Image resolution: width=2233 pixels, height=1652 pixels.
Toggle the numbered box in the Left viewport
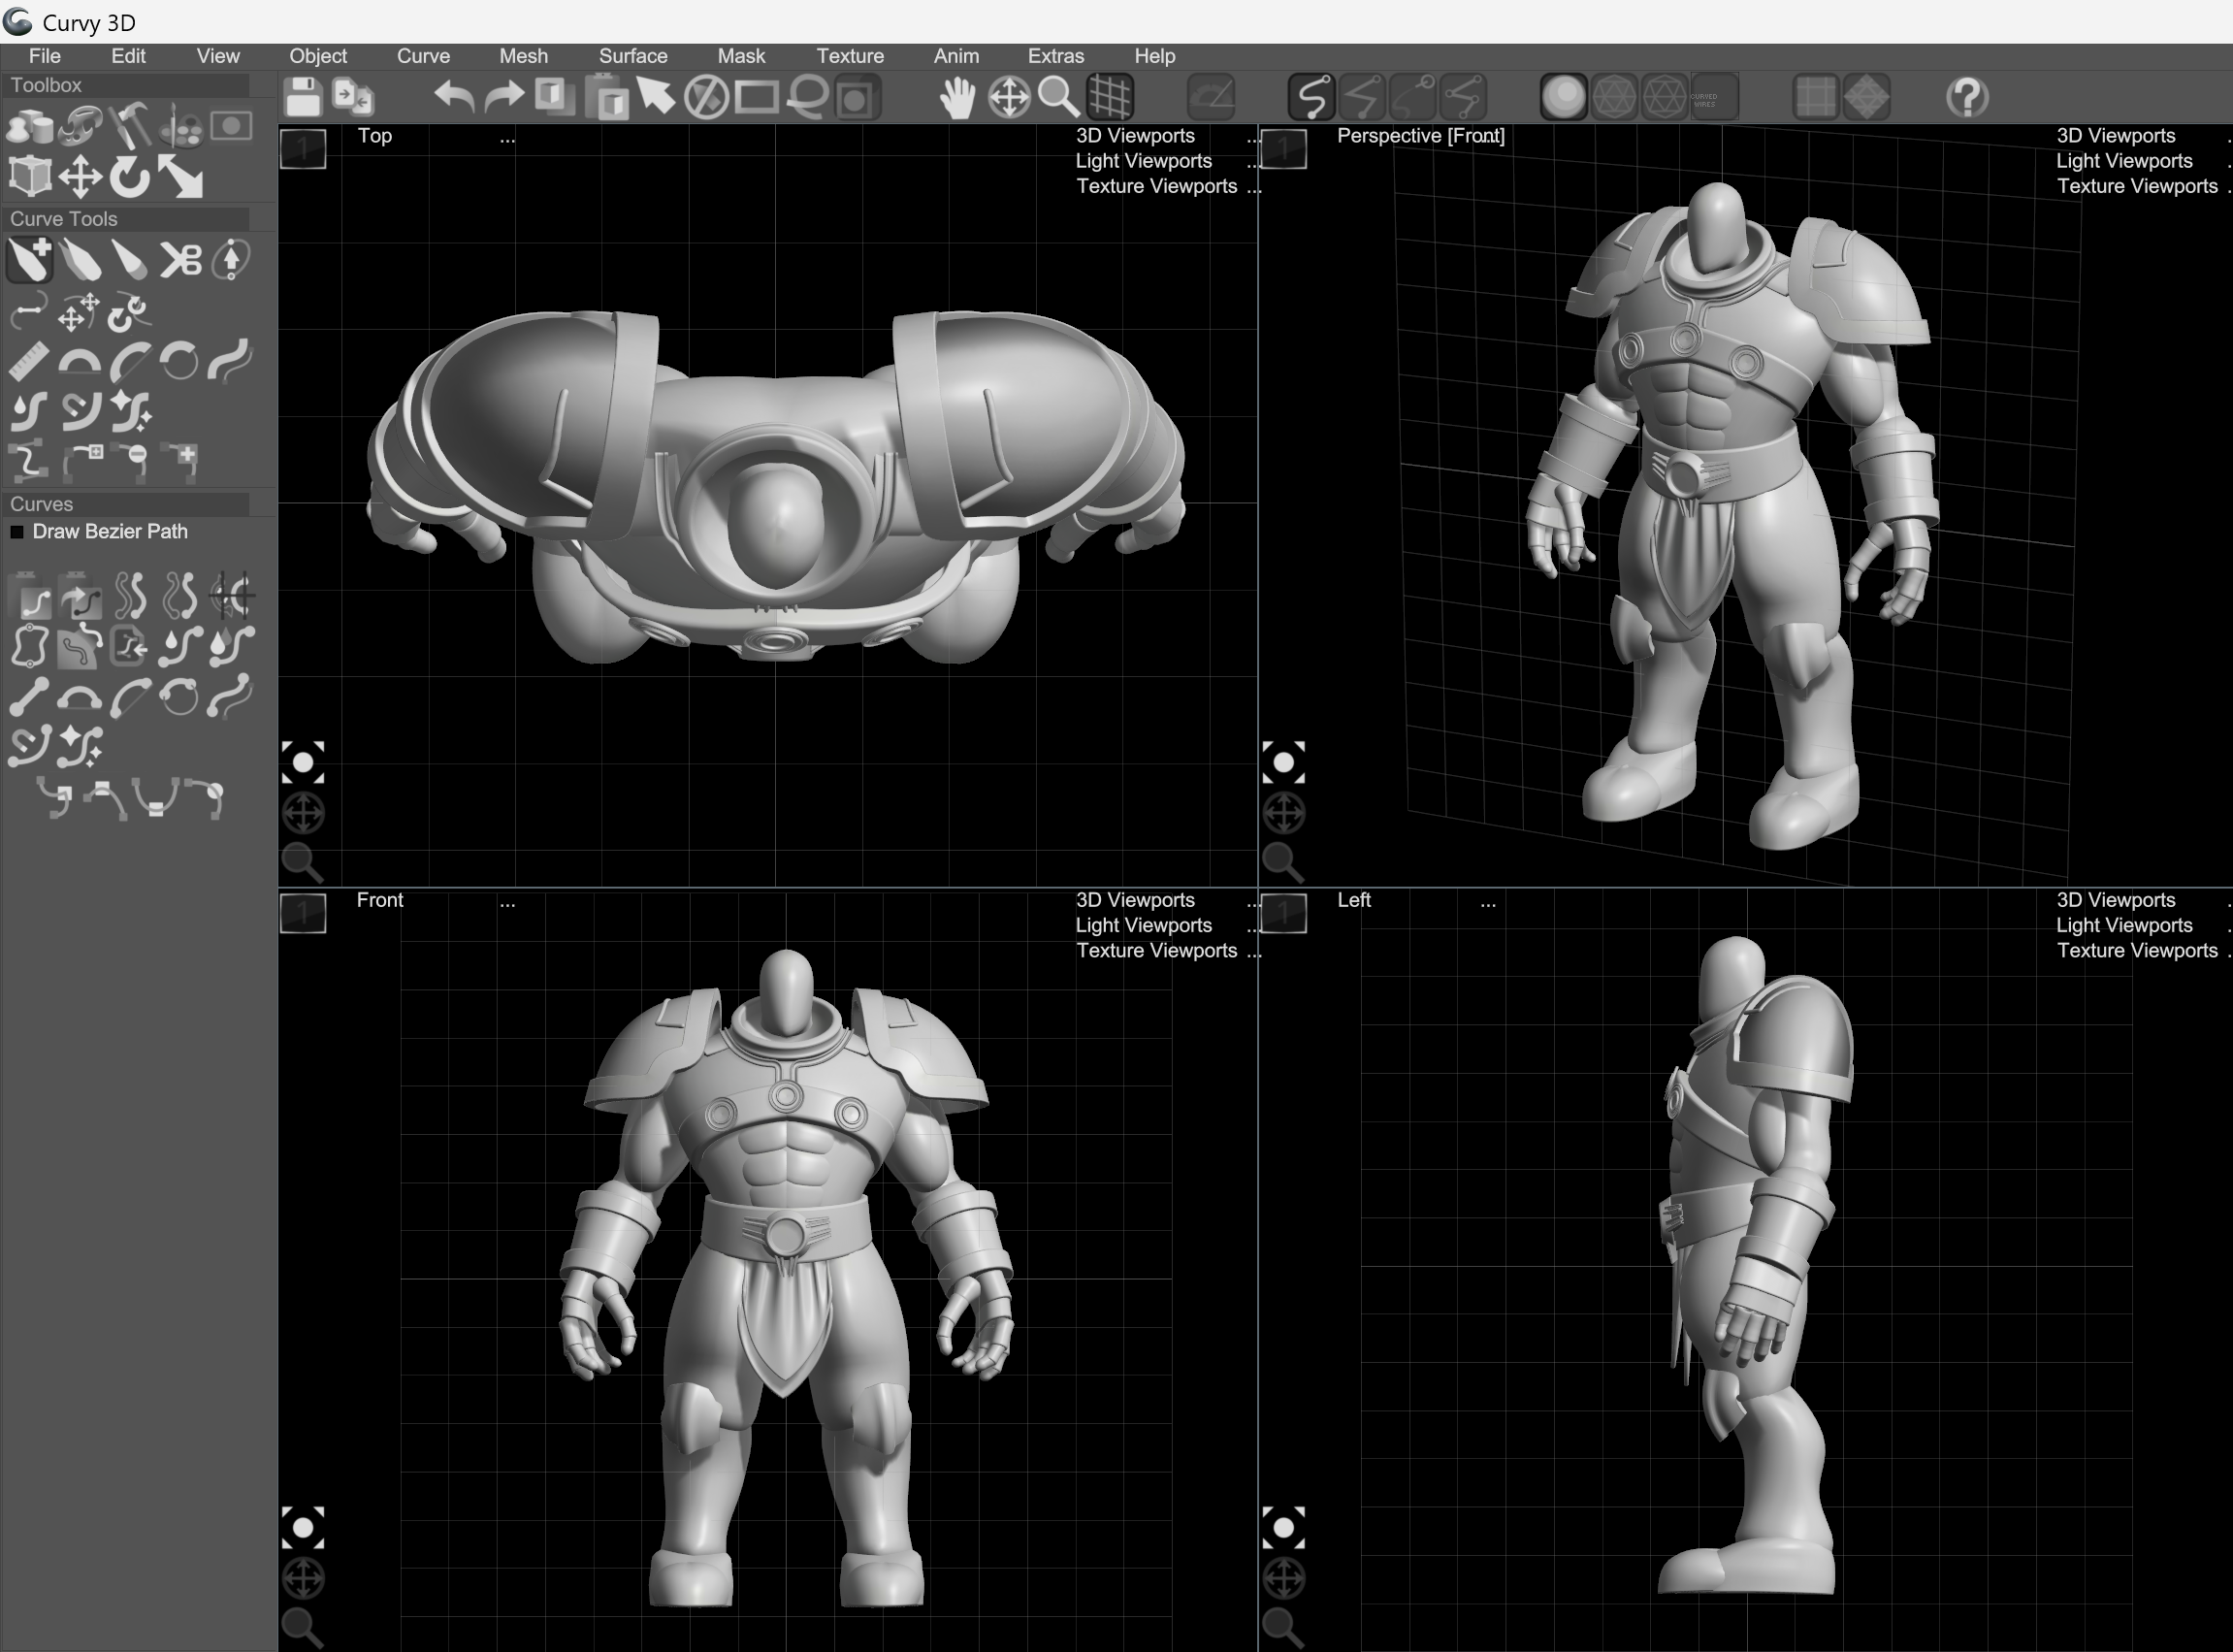pos(1283,913)
